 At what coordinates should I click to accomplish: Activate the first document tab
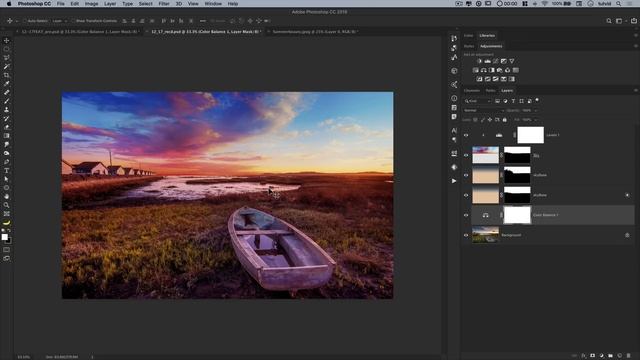(80, 31)
